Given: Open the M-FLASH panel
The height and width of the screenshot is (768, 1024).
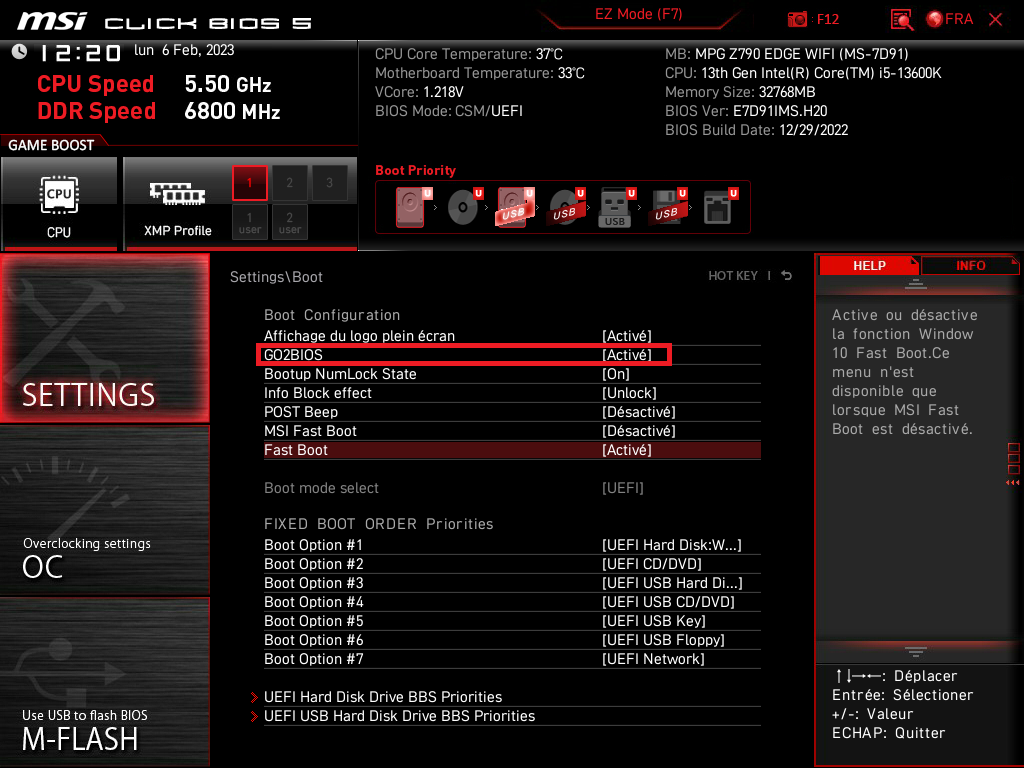Looking at the screenshot, I should pos(104,682).
